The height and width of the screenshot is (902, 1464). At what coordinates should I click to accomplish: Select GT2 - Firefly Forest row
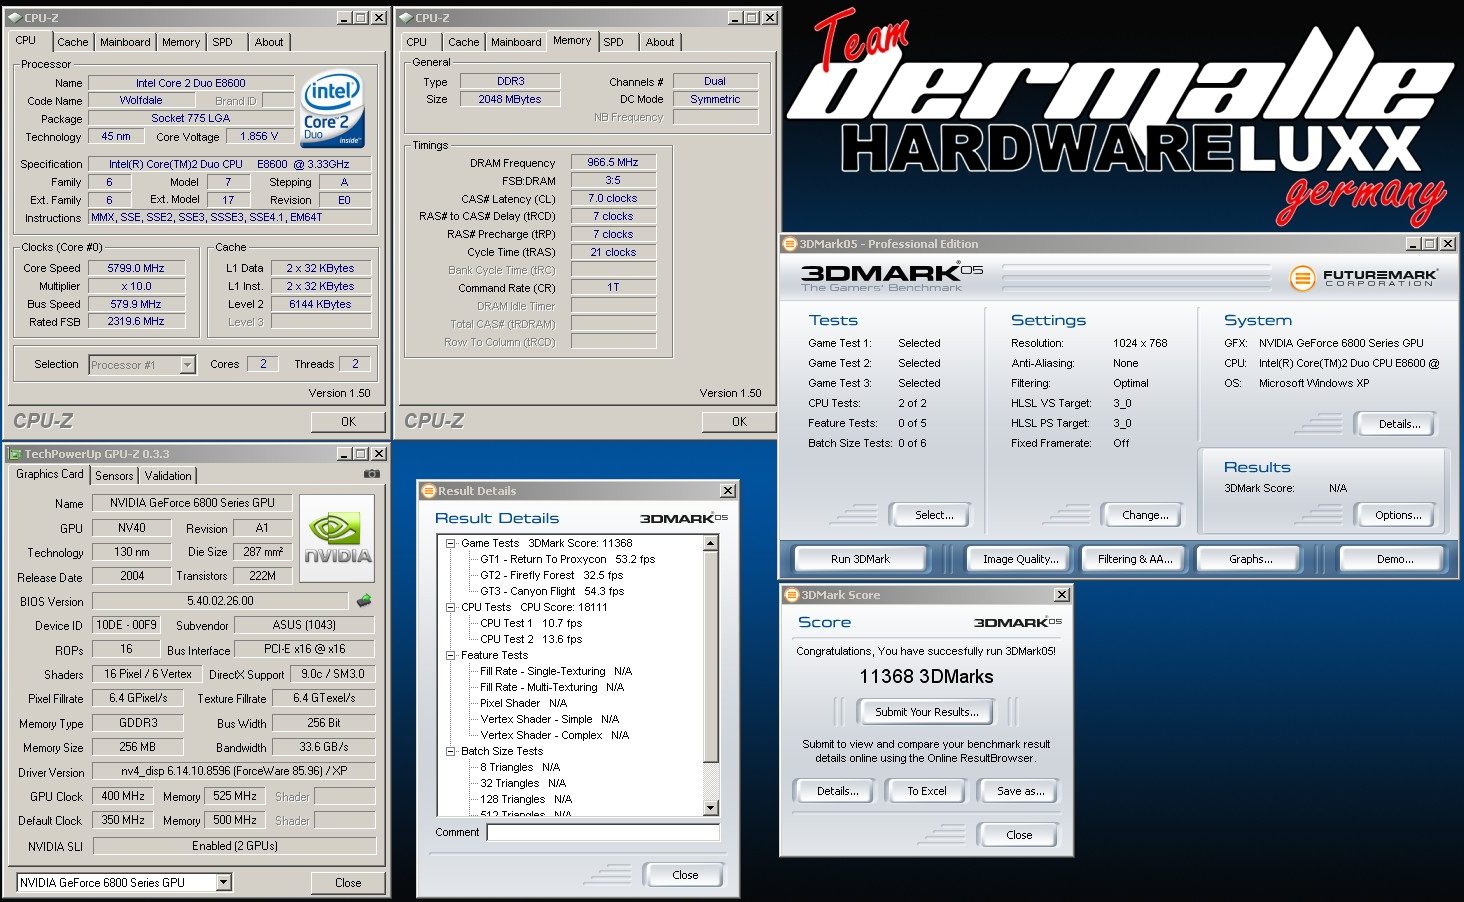click(551, 575)
